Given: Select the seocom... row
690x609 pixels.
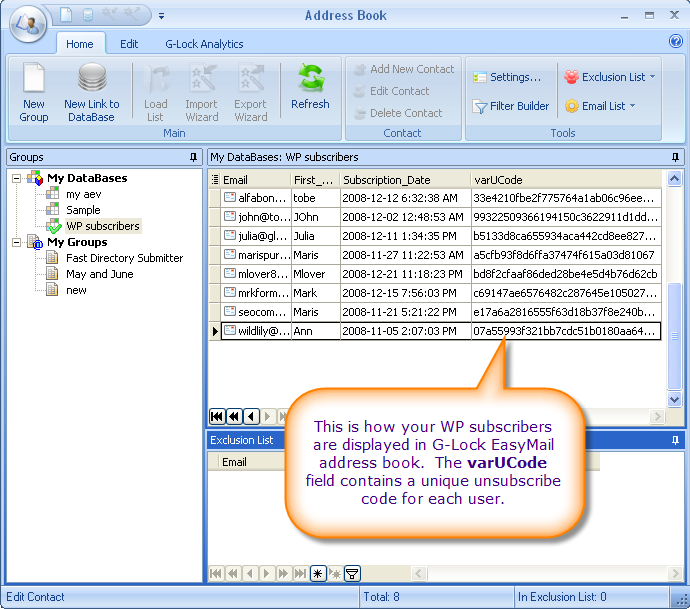Looking at the screenshot, I should (x=435, y=312).
